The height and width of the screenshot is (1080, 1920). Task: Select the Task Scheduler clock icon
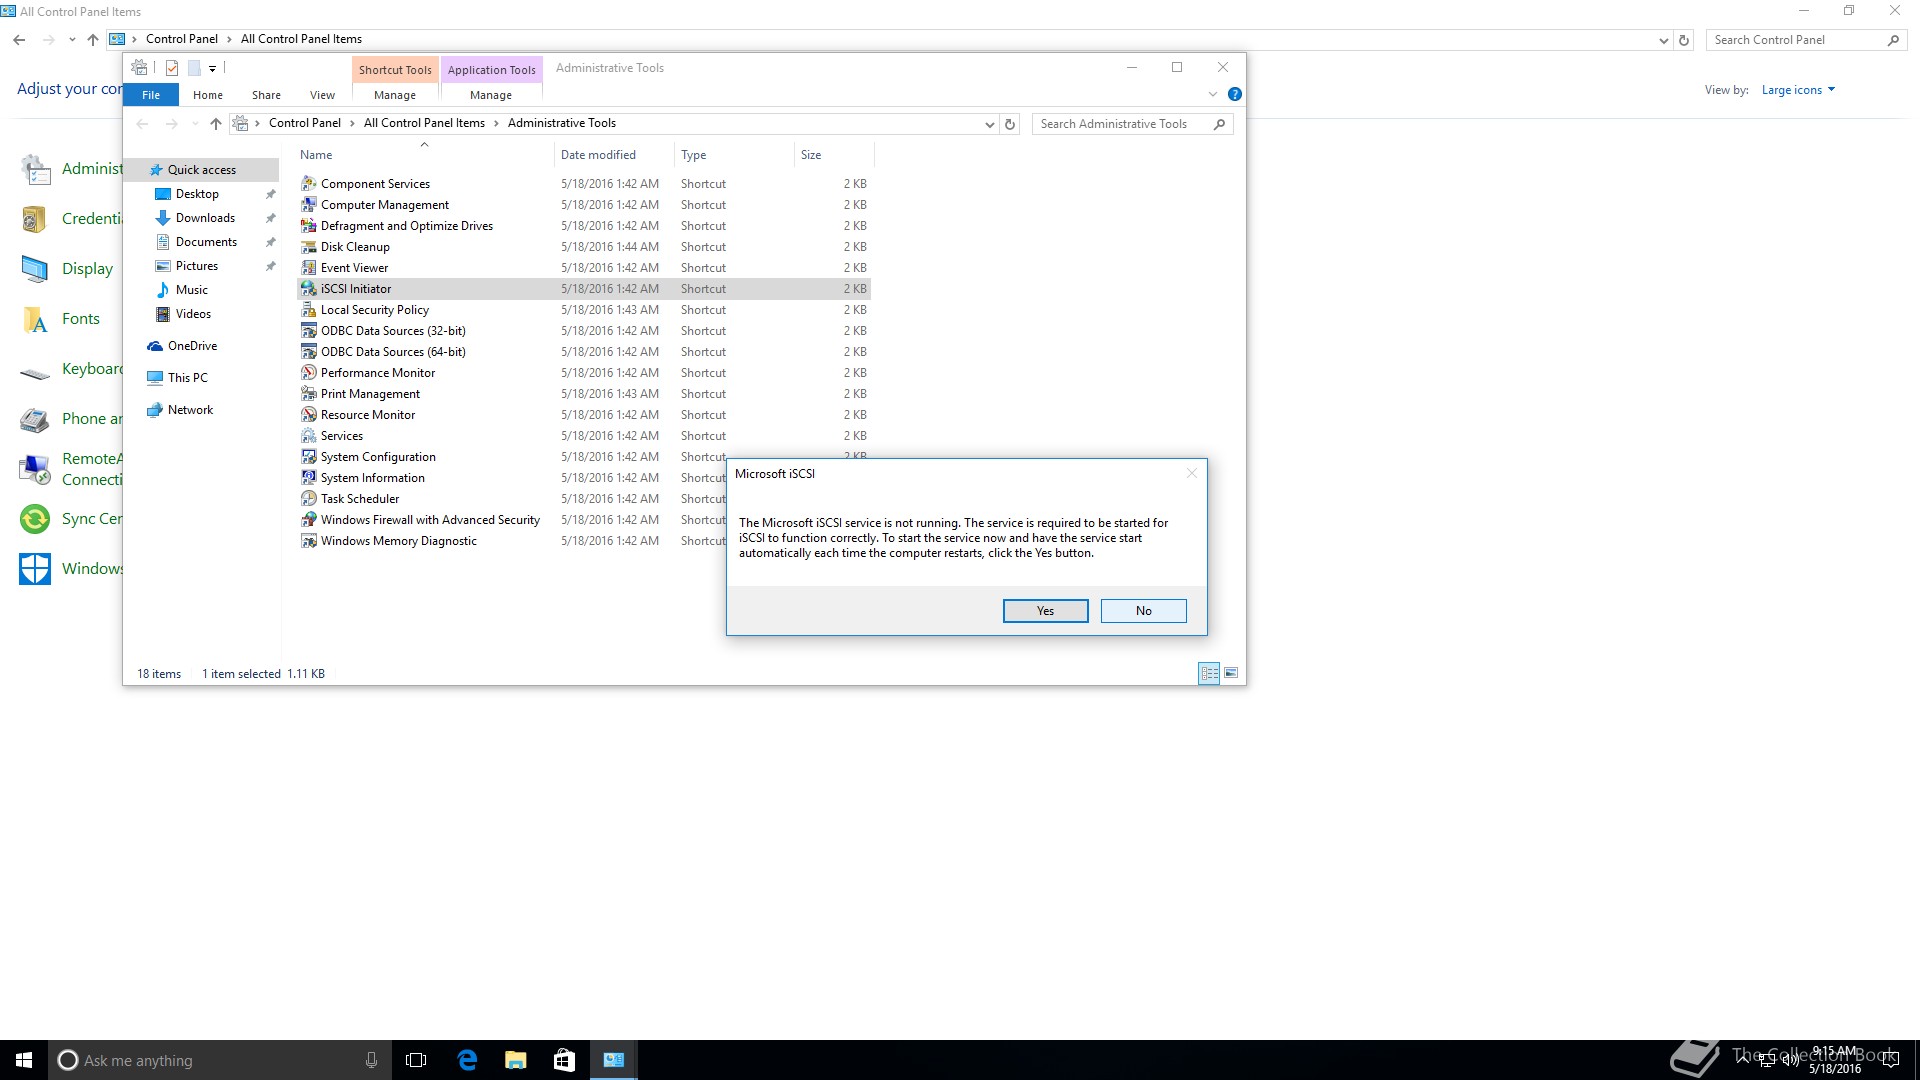309,499
